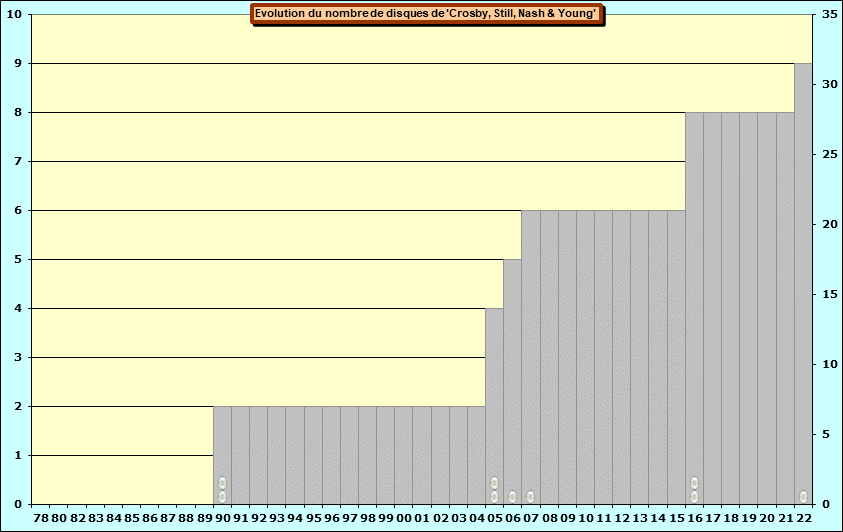Open the disc icon in the 07 bar
The height and width of the screenshot is (532, 843).
click(x=530, y=497)
